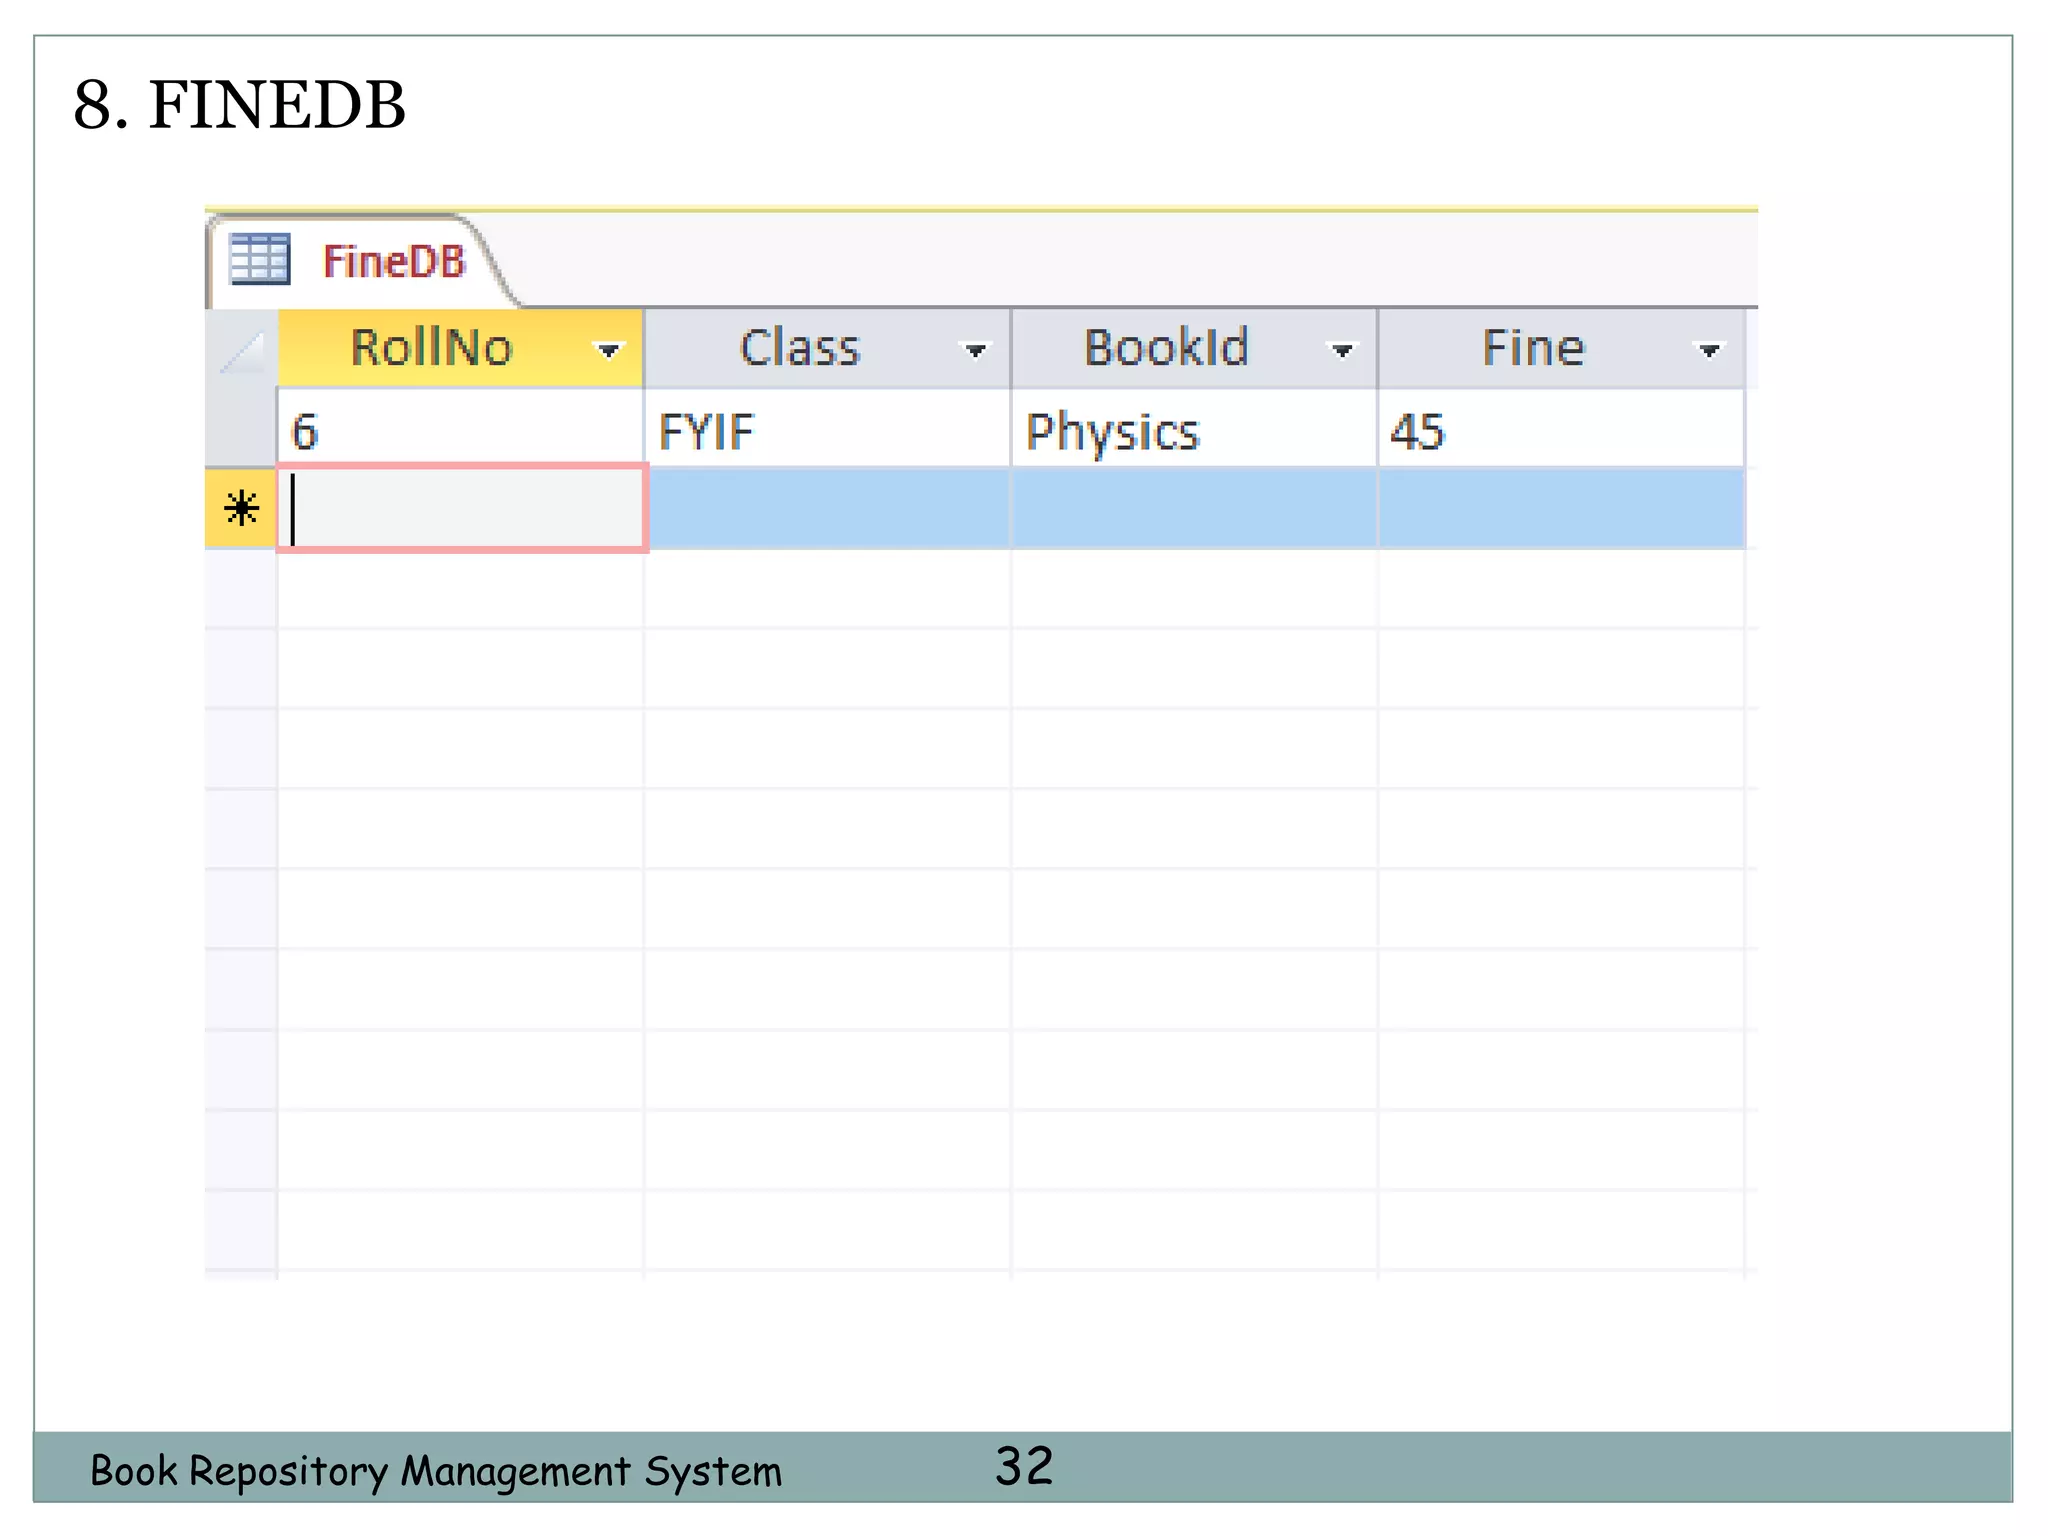Click the 'Book Repository Management System' footer text

tap(436, 1472)
